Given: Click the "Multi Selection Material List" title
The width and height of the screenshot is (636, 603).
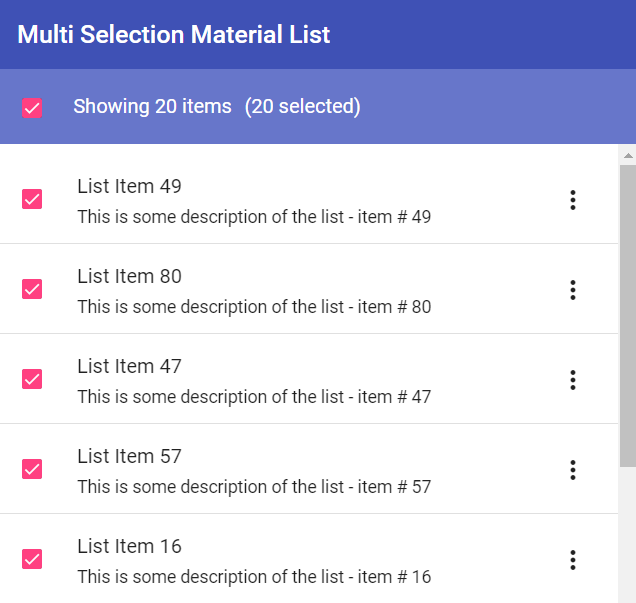Looking at the screenshot, I should (174, 35).
